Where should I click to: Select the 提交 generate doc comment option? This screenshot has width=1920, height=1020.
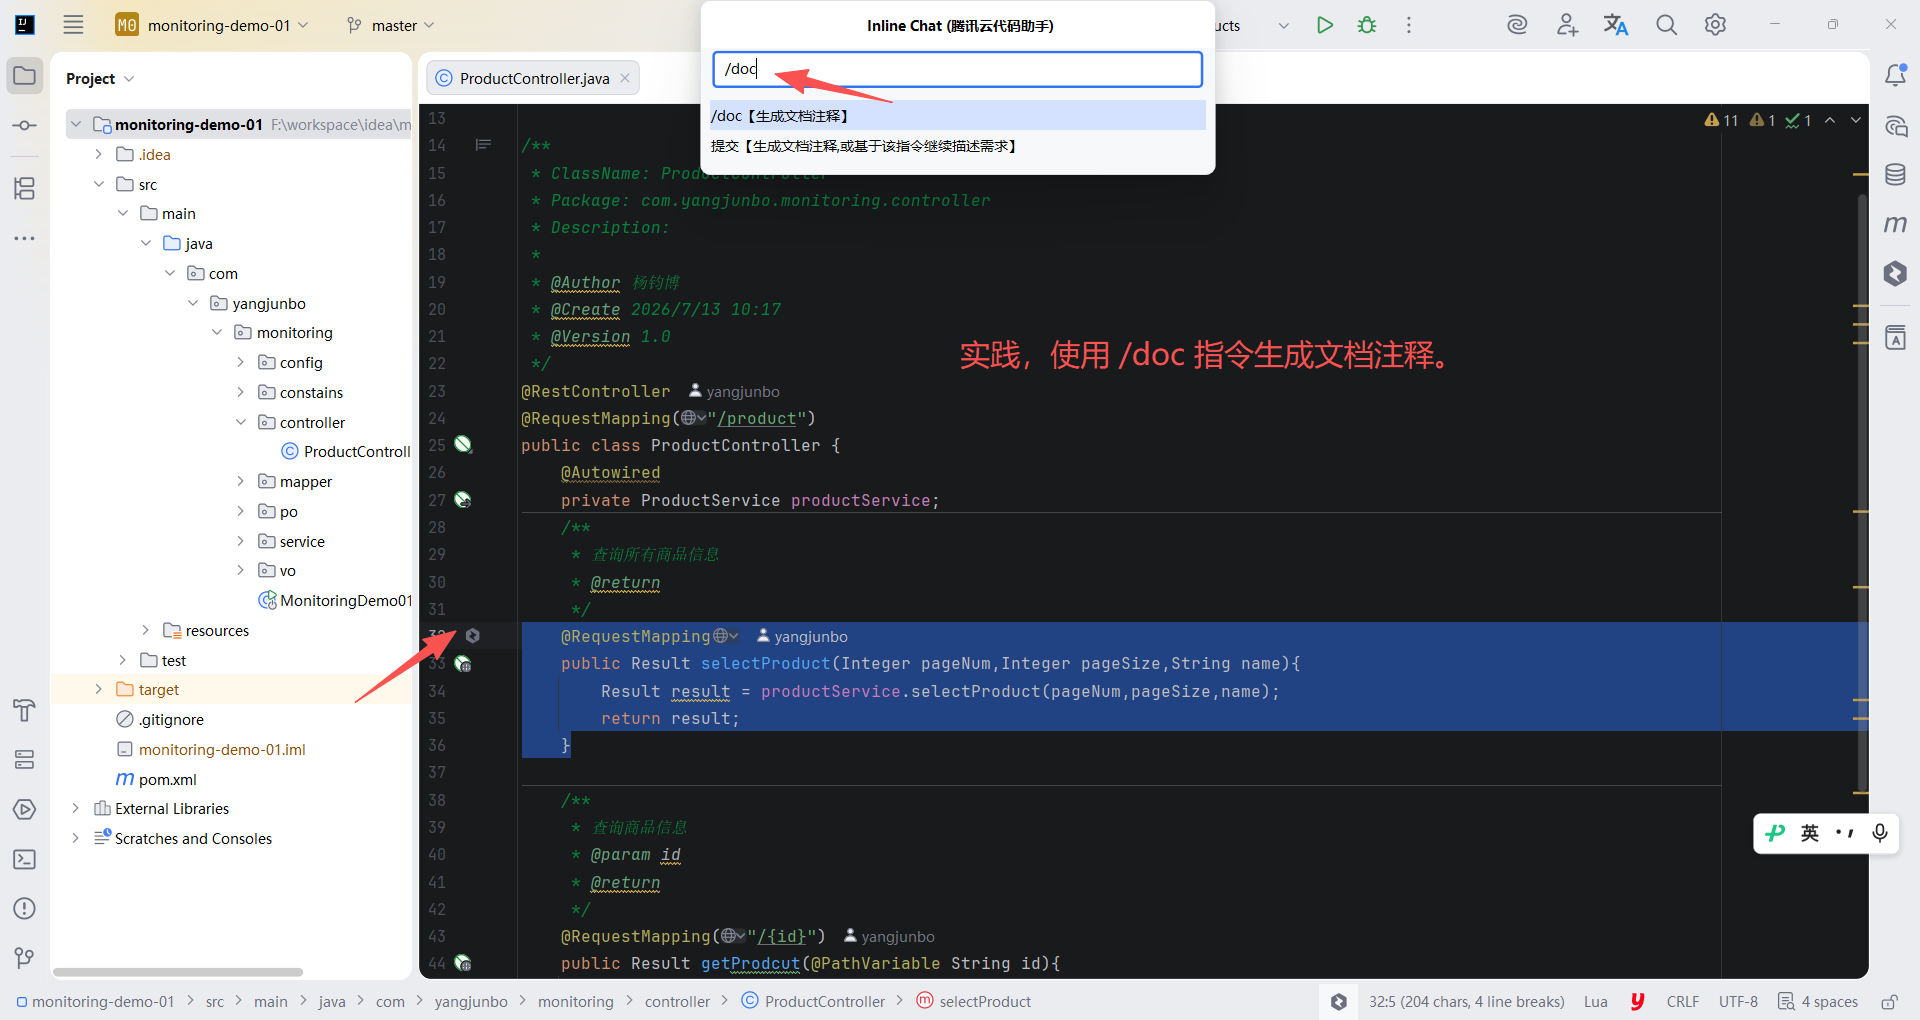click(x=957, y=146)
